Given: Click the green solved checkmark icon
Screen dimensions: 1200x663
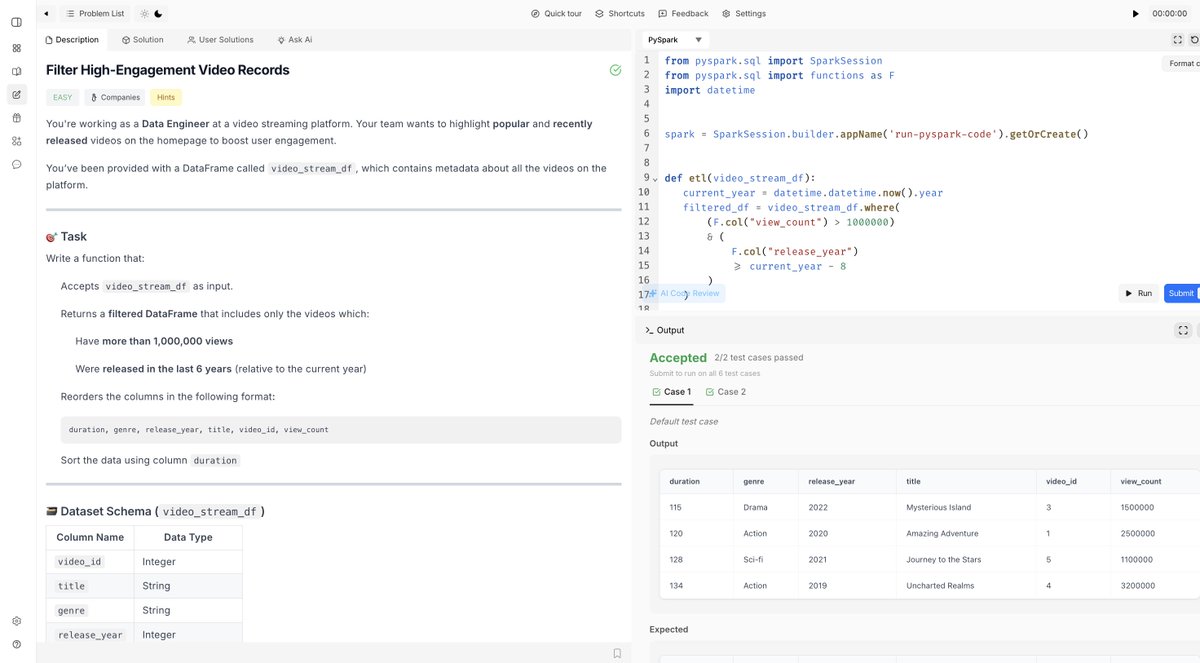Looking at the screenshot, I should [x=615, y=70].
